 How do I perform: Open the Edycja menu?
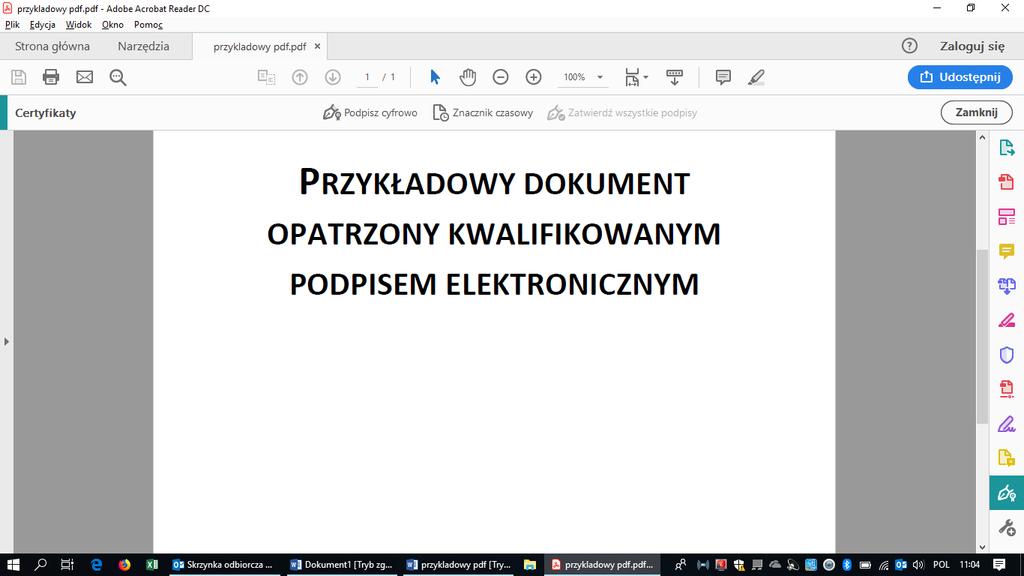[x=42, y=24]
